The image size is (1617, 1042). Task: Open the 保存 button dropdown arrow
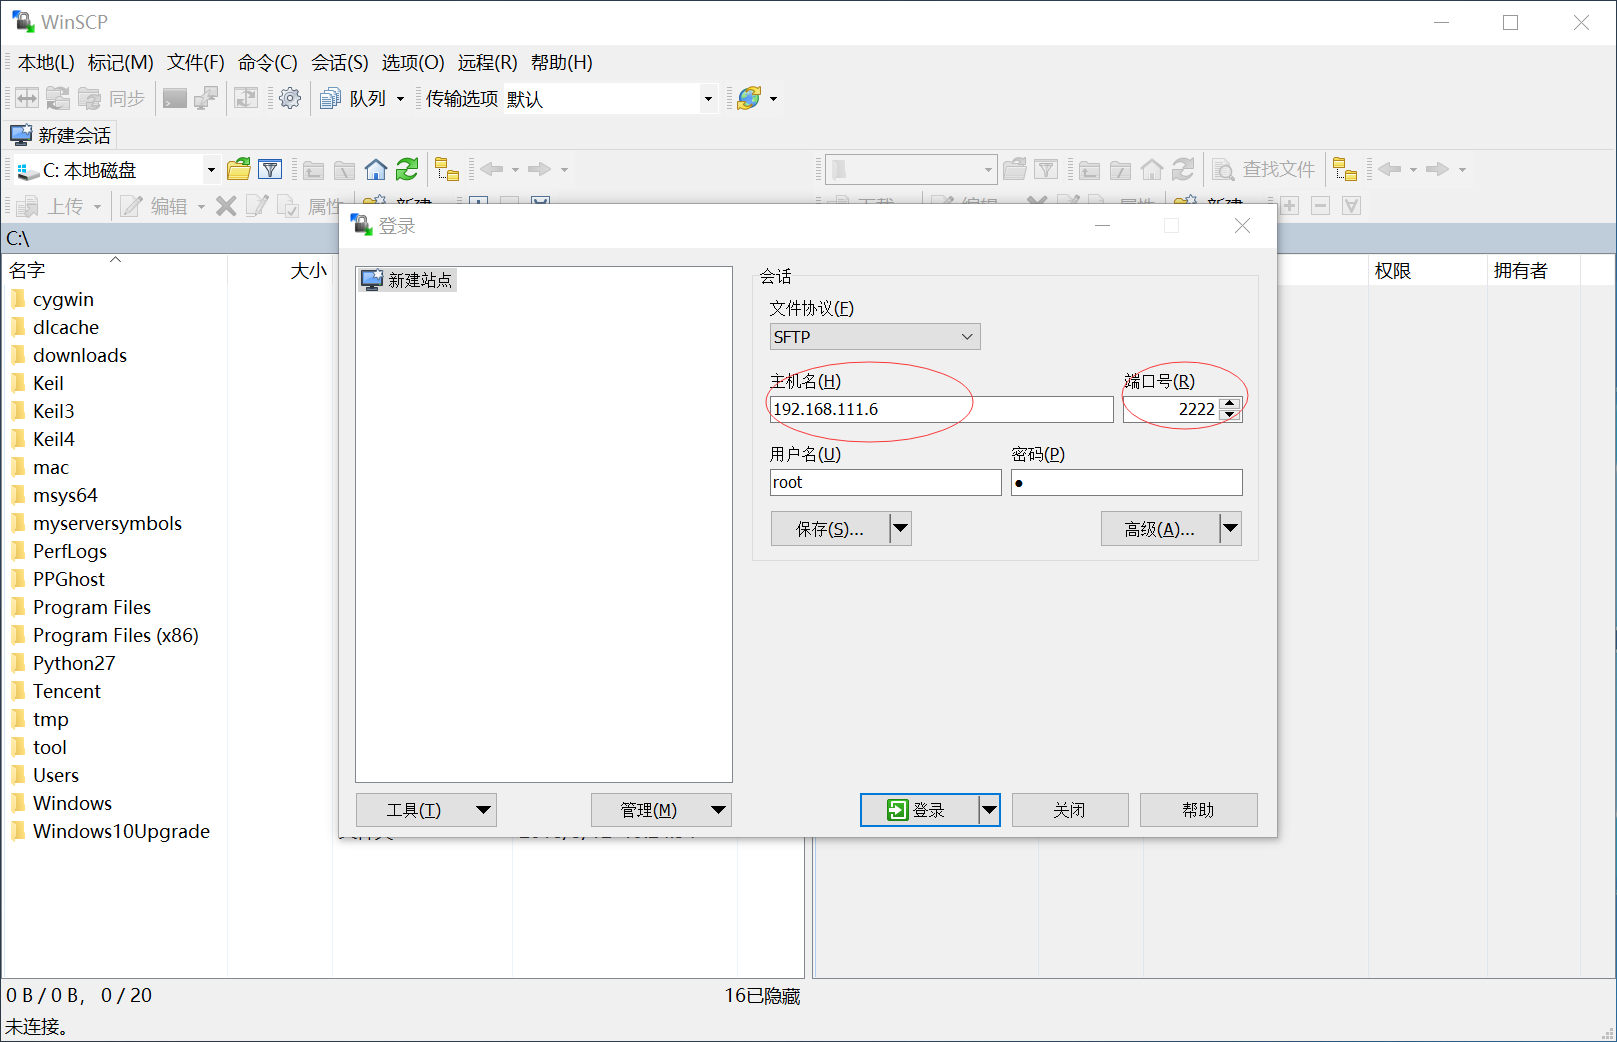(901, 528)
